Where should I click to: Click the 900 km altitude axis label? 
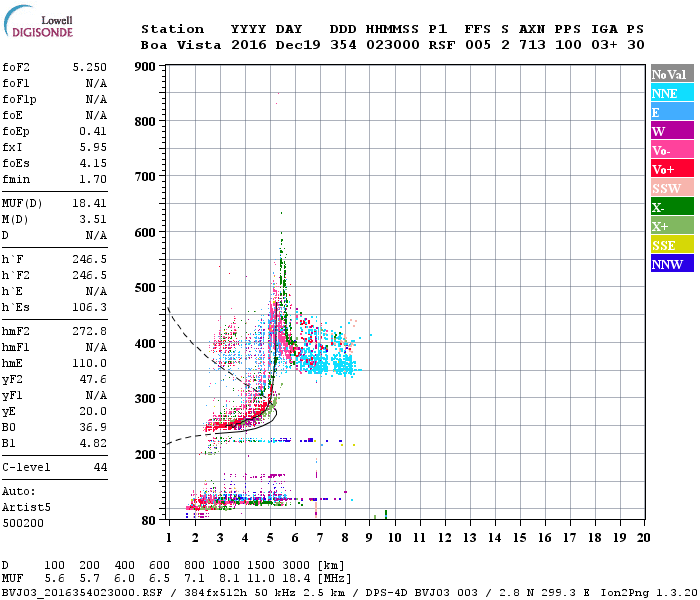(145, 67)
